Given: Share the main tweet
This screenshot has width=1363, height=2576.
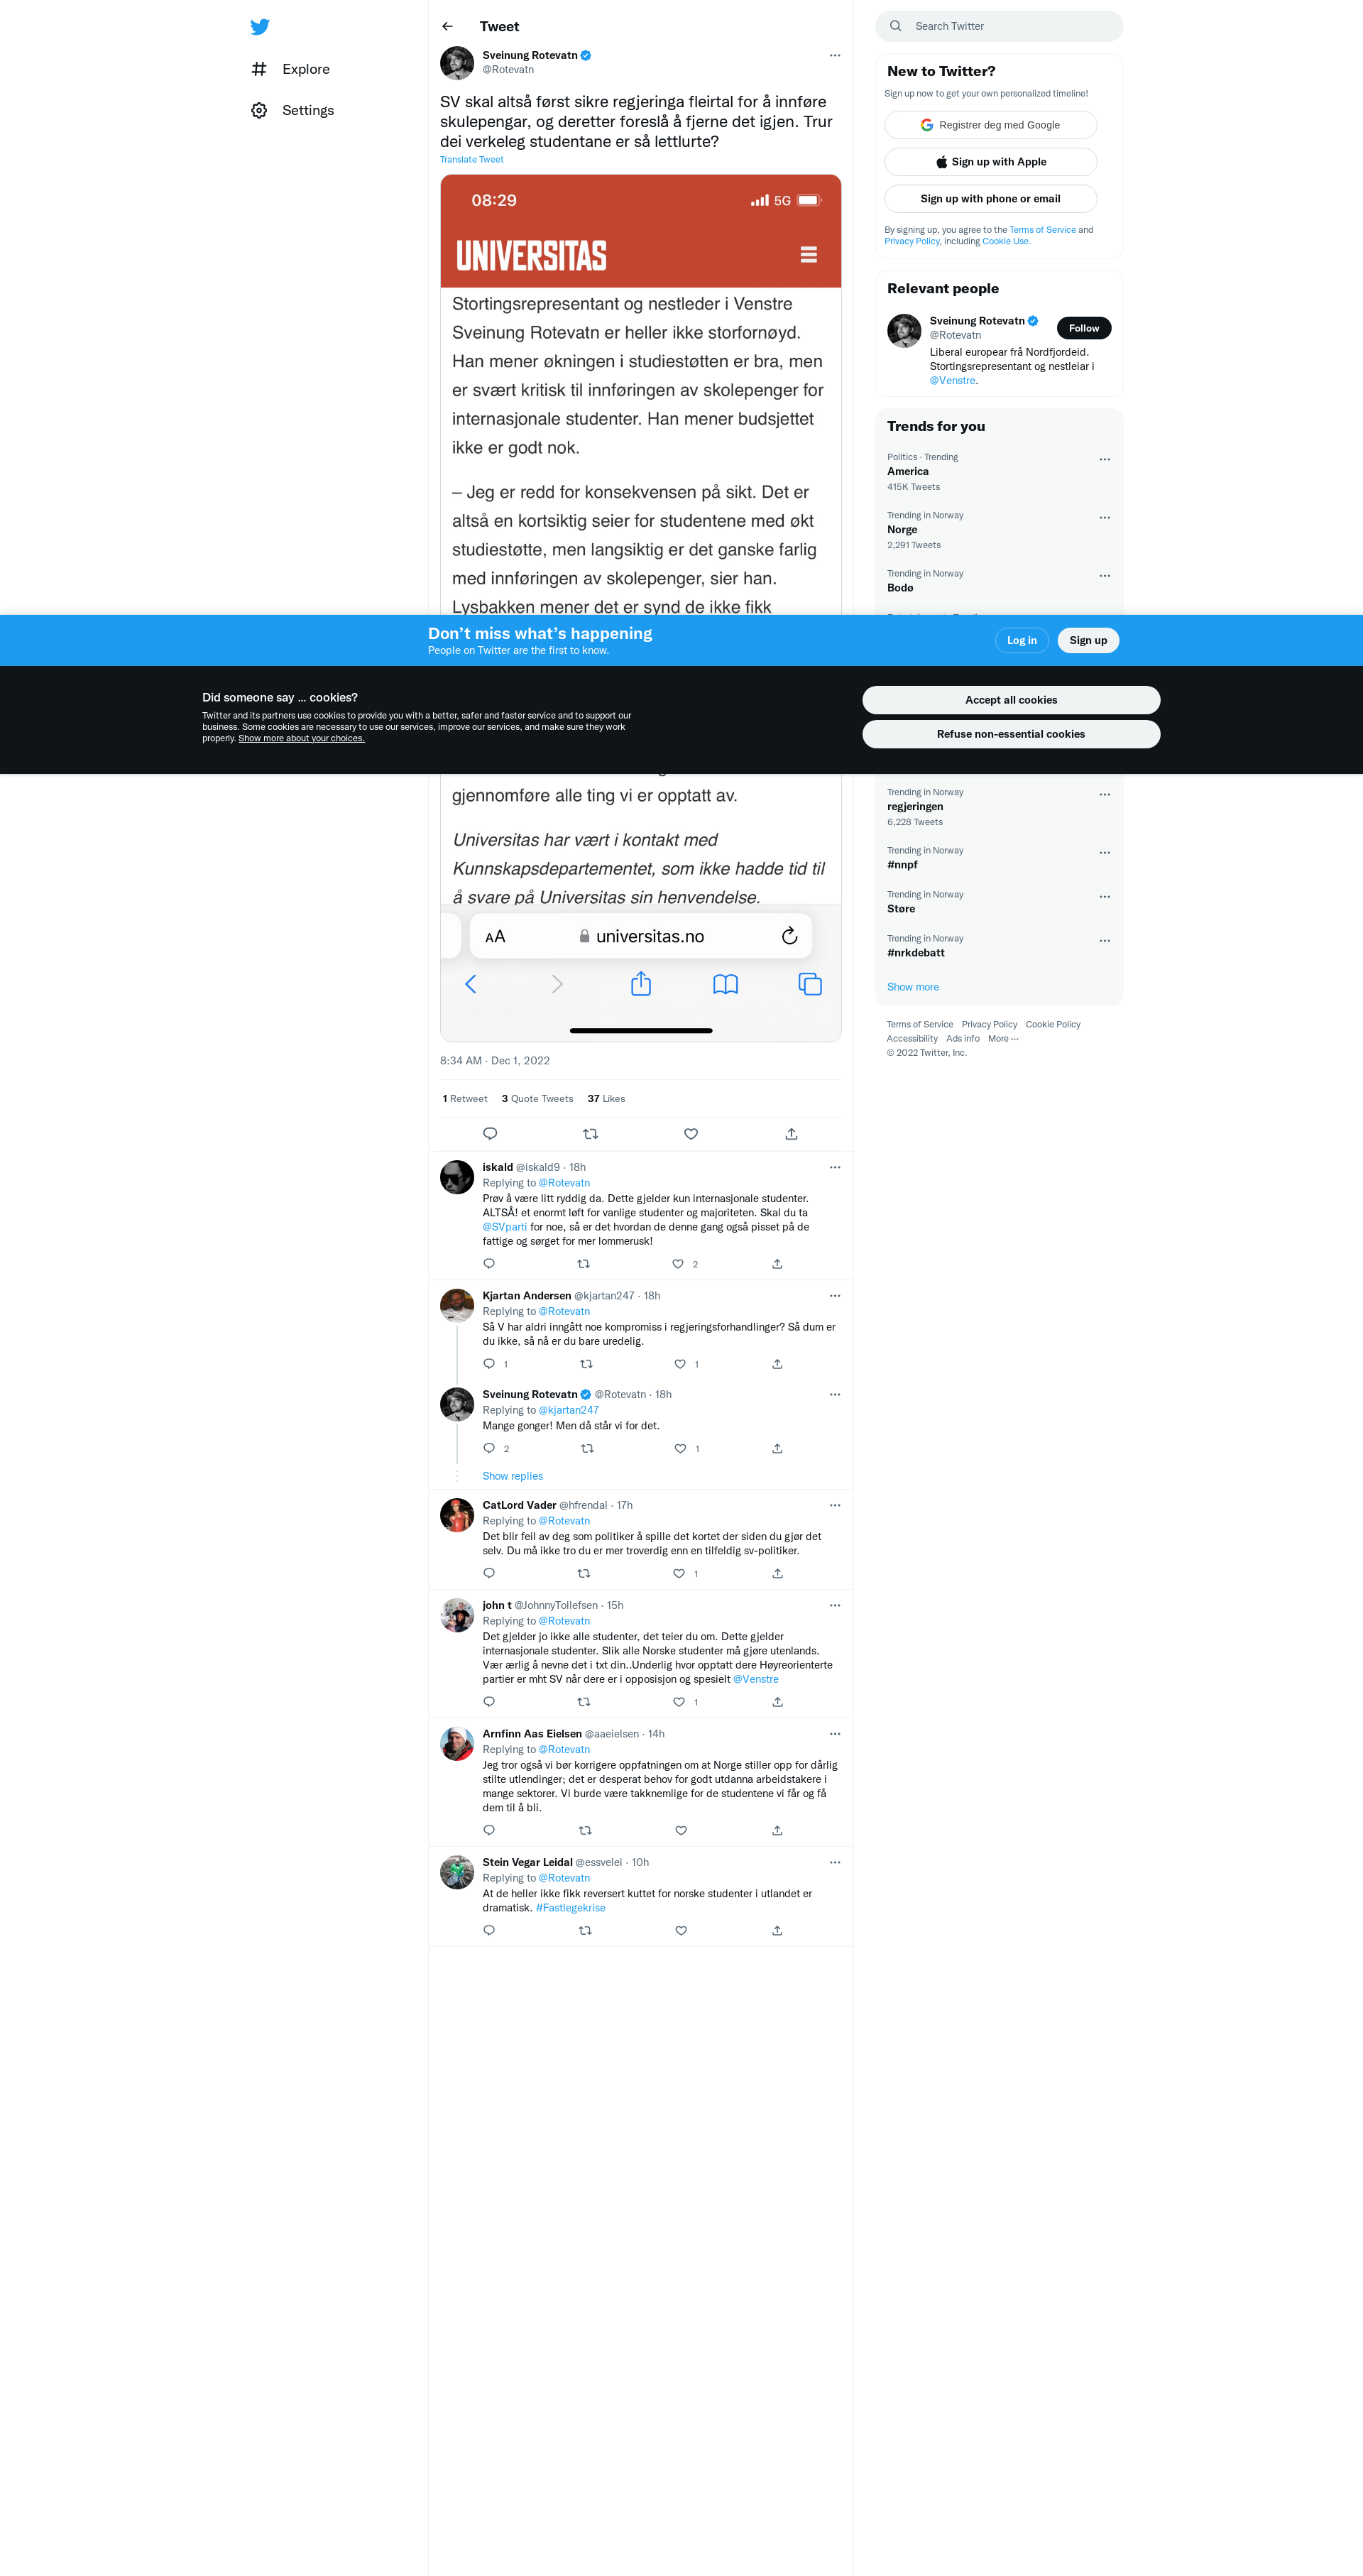Looking at the screenshot, I should click(791, 1134).
